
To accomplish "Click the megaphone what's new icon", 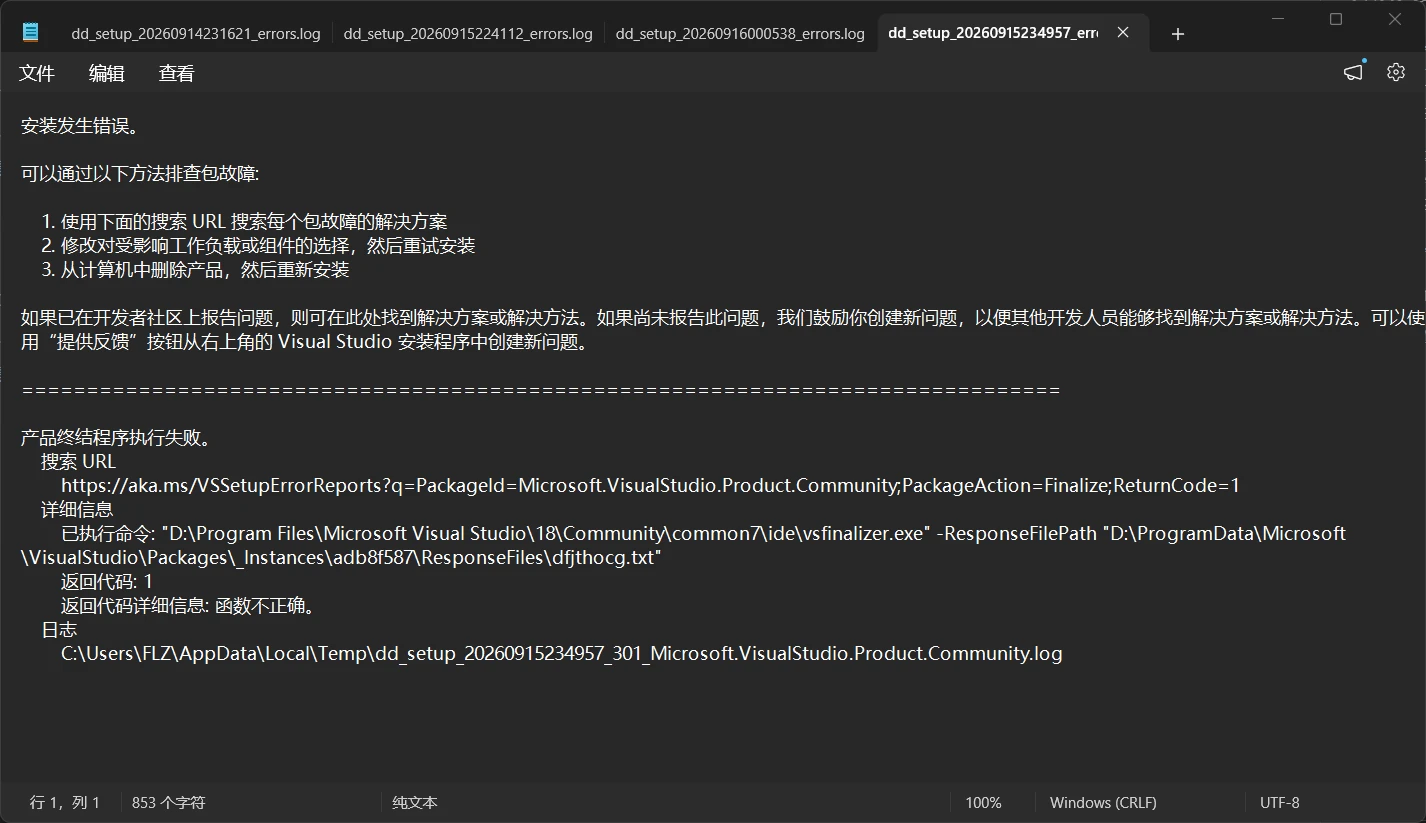I will [1353, 72].
